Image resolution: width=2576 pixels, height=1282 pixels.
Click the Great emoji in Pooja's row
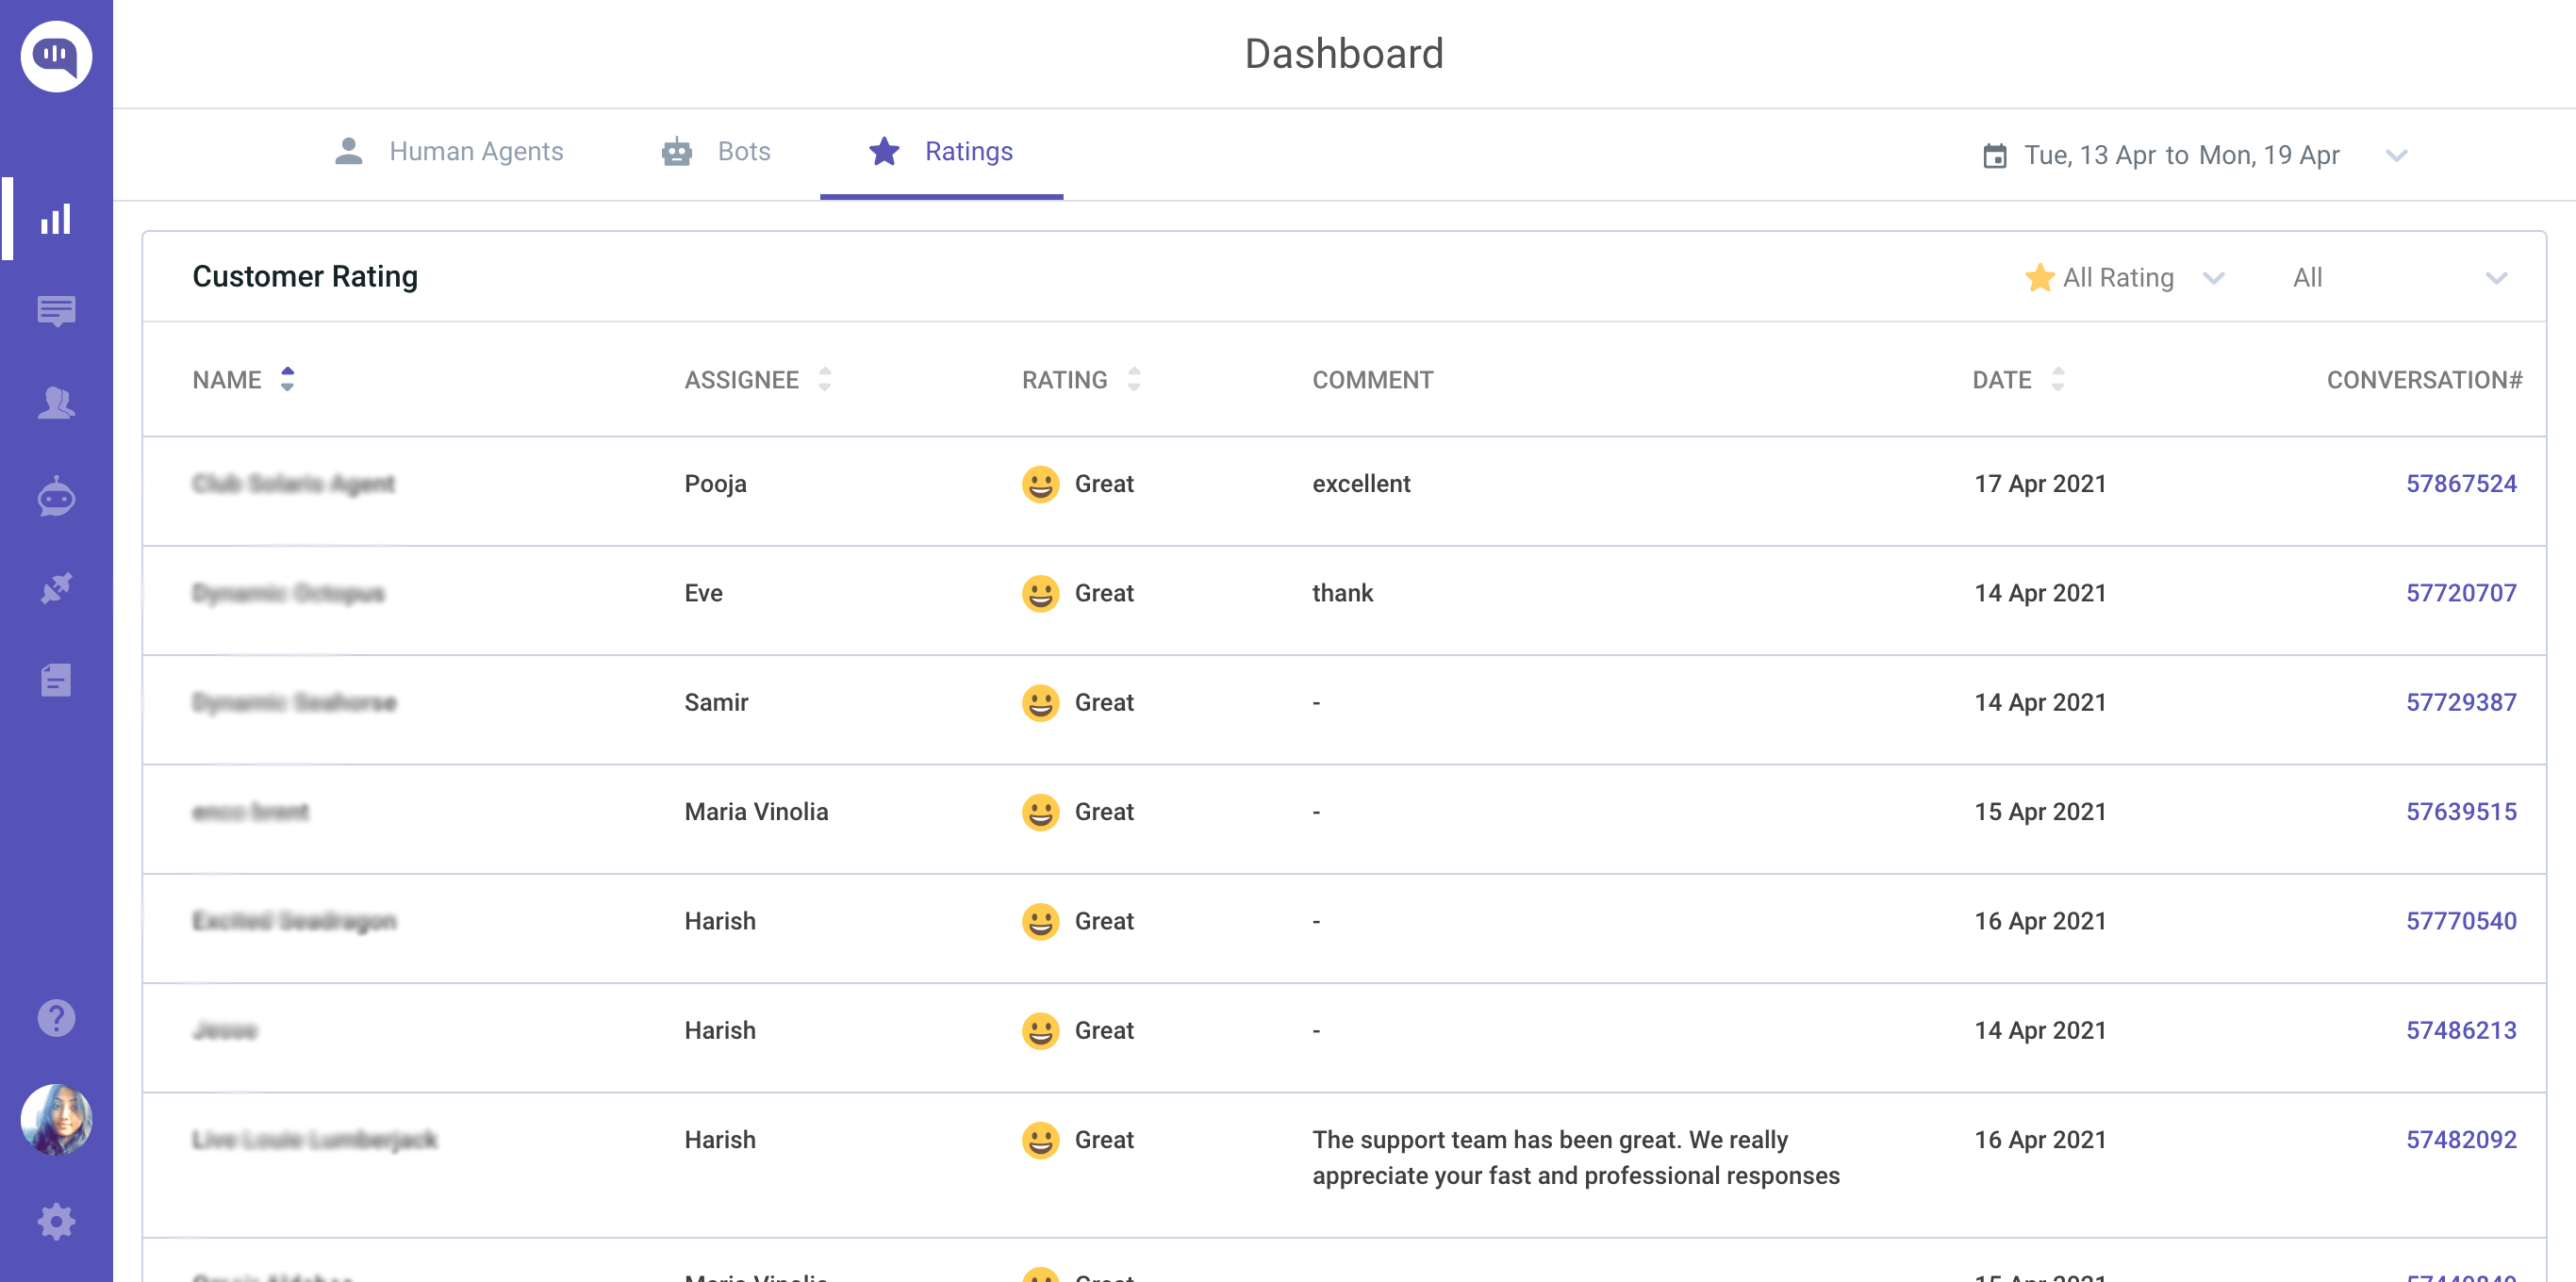click(x=1040, y=484)
